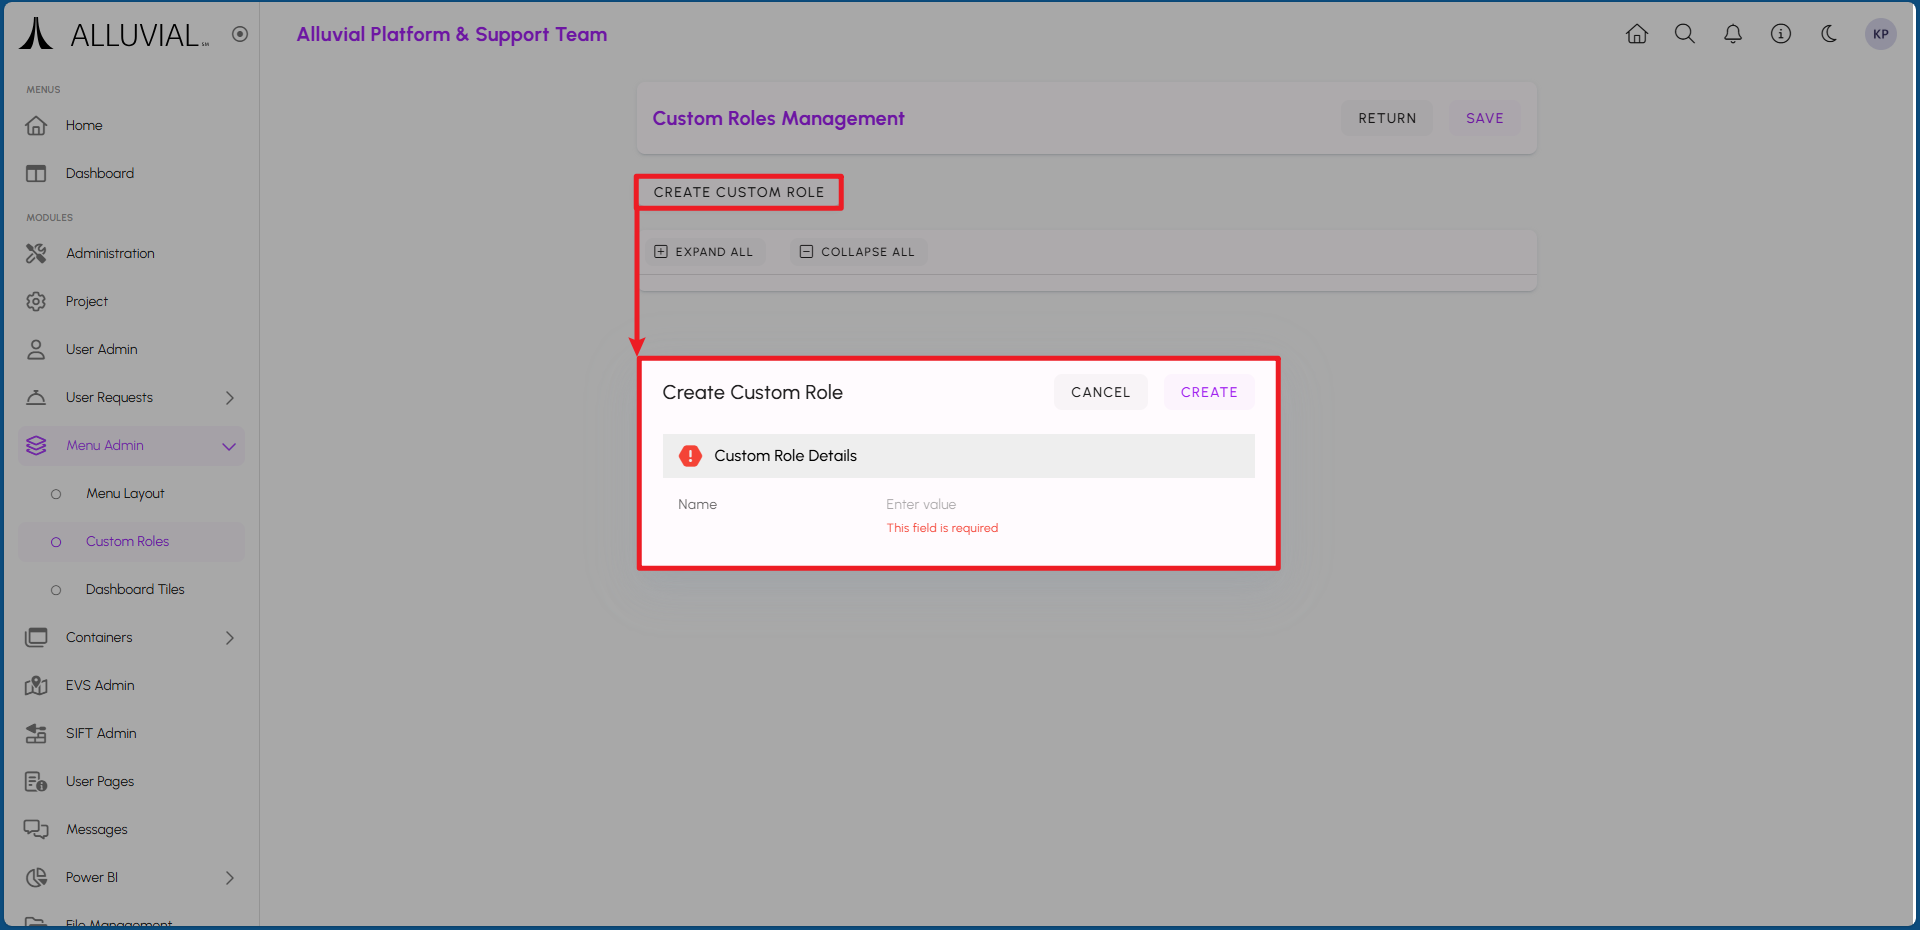
Task: Expand the Containers submenu
Action: [x=229, y=638]
